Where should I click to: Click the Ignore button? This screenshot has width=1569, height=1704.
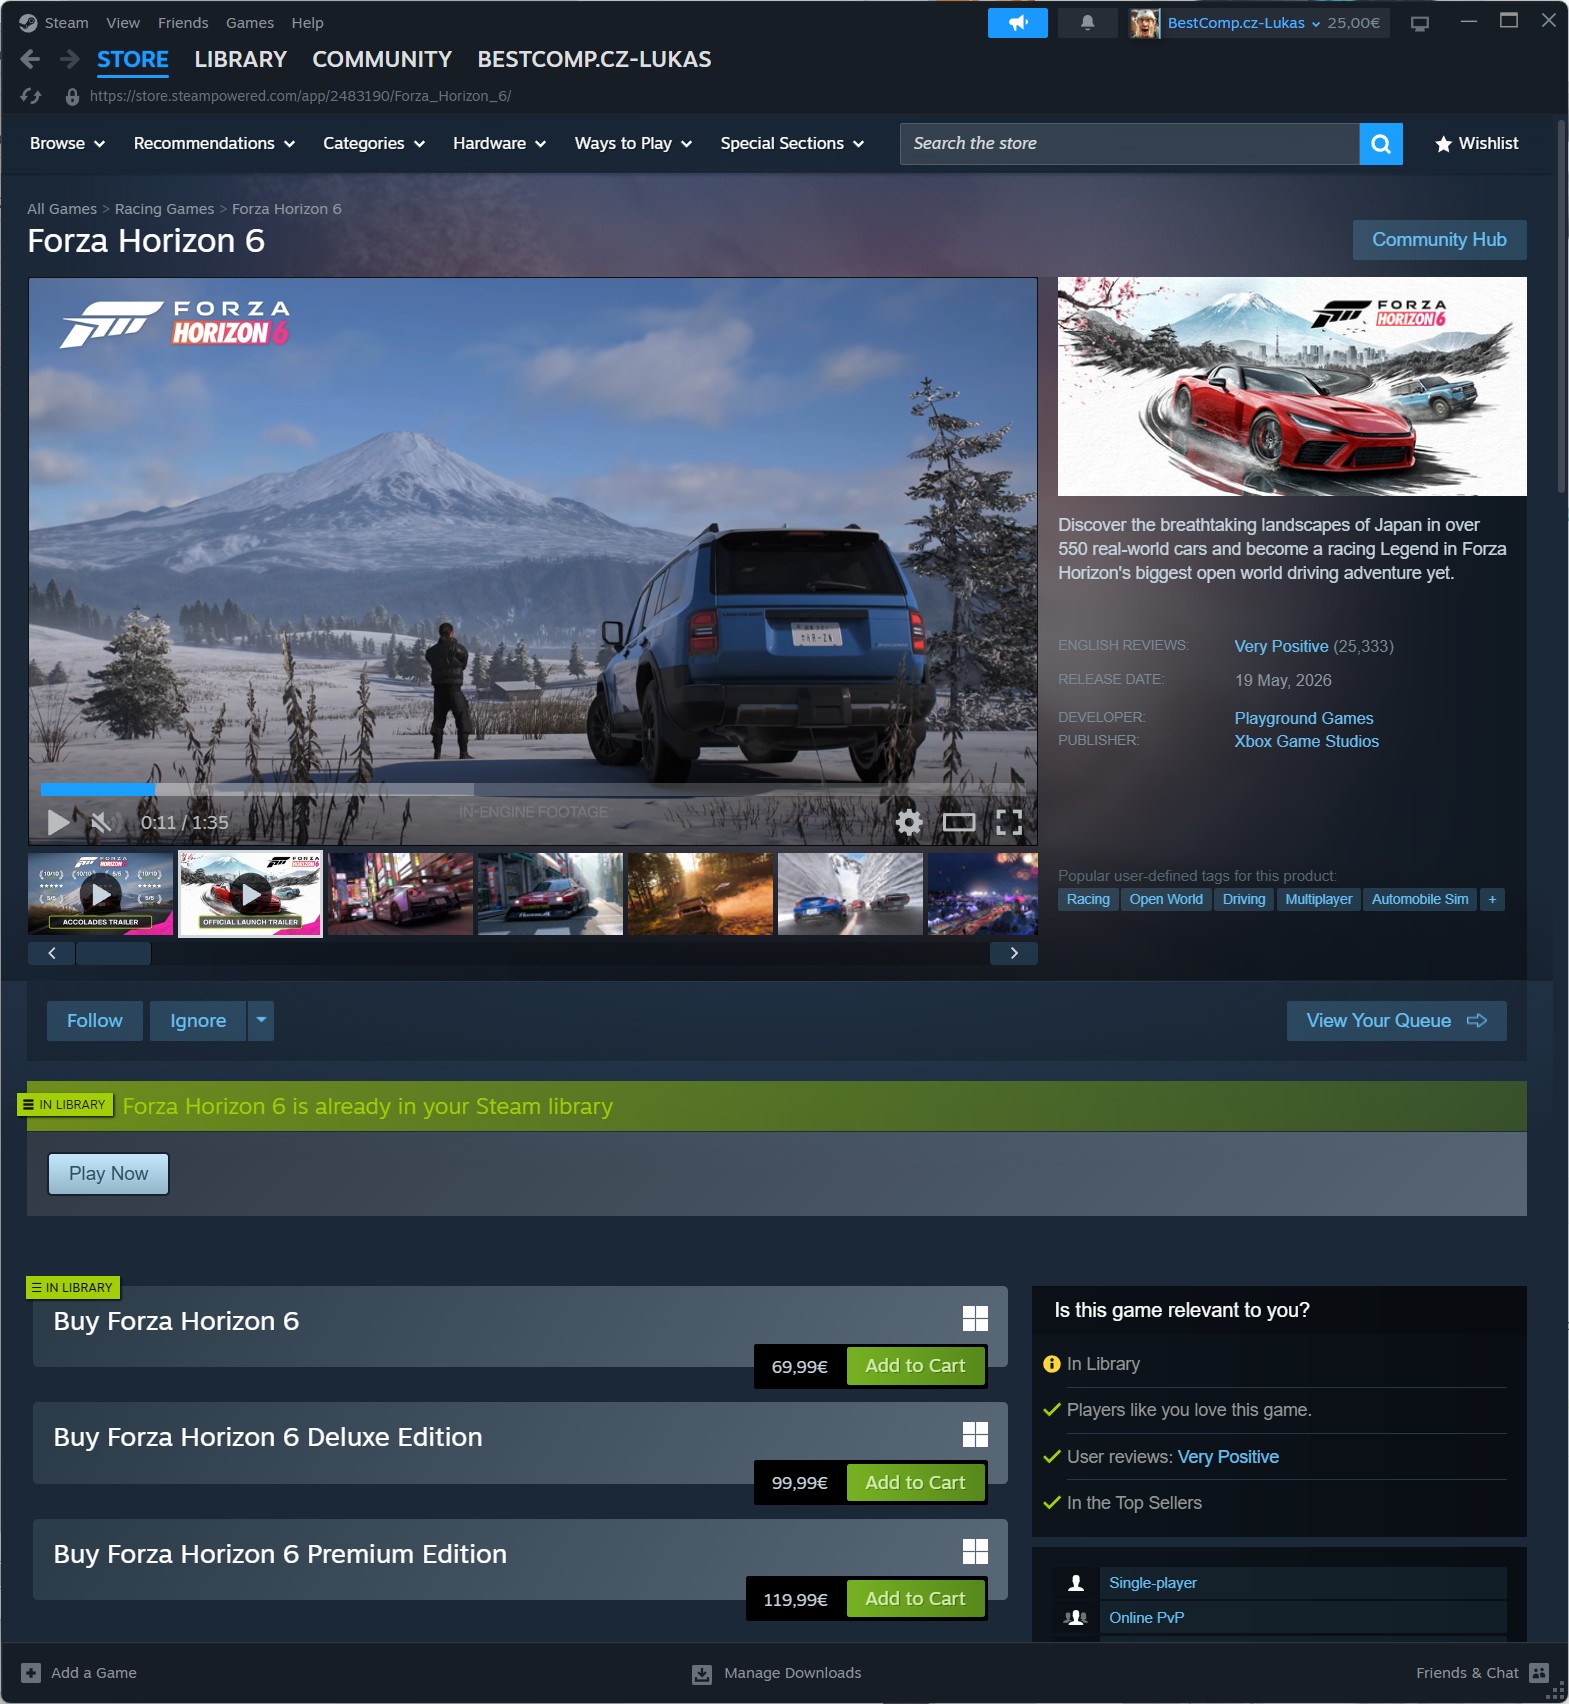[198, 1020]
